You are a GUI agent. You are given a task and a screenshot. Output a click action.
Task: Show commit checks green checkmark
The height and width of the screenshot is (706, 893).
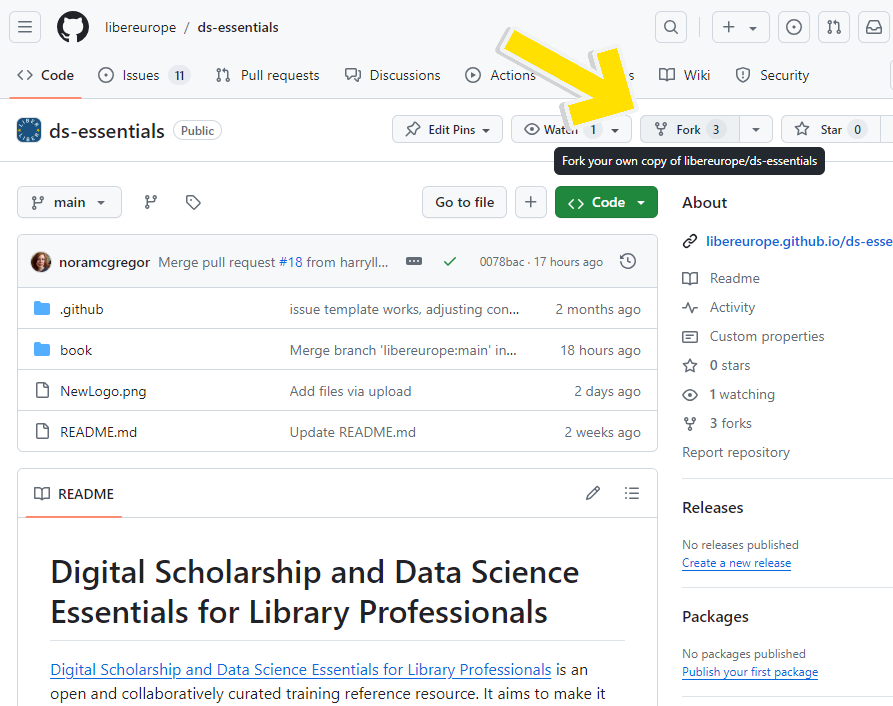[450, 261]
